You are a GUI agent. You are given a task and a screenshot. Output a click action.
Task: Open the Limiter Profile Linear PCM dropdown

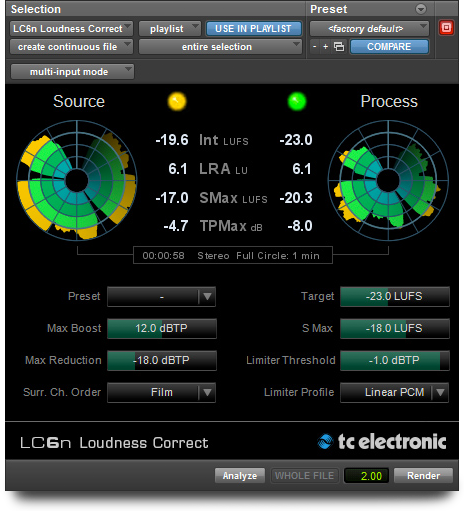[395, 392]
